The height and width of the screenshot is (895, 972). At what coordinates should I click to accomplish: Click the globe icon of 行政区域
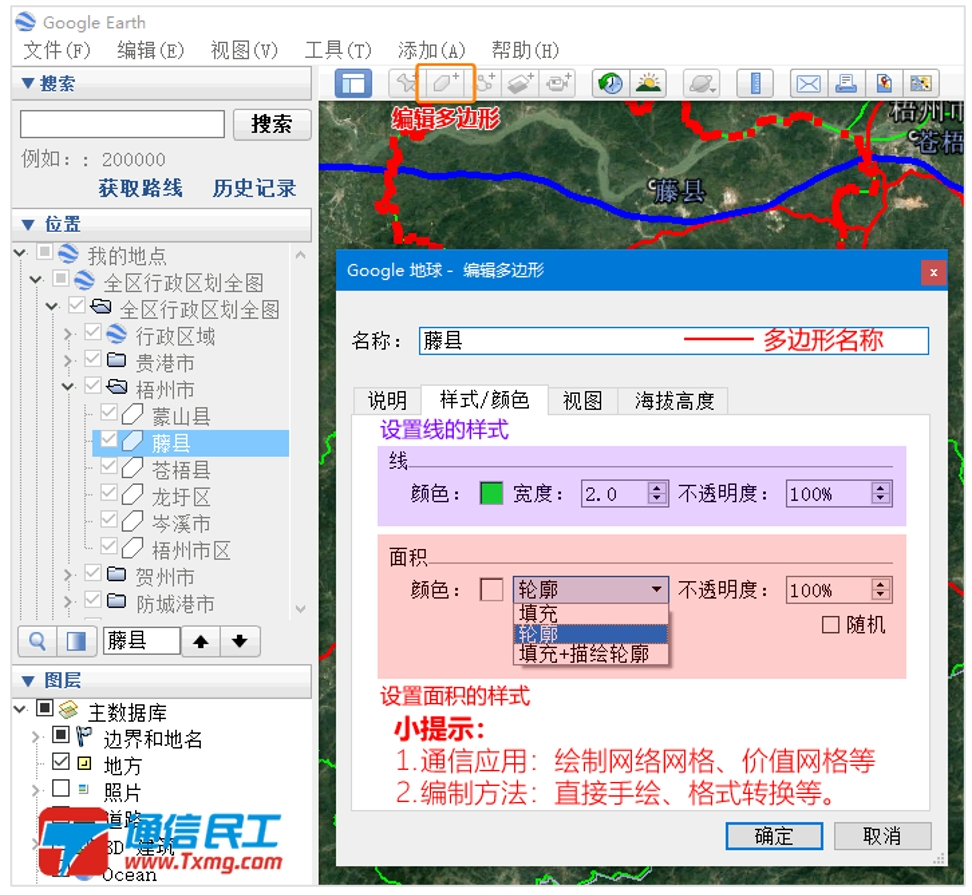coord(117,333)
